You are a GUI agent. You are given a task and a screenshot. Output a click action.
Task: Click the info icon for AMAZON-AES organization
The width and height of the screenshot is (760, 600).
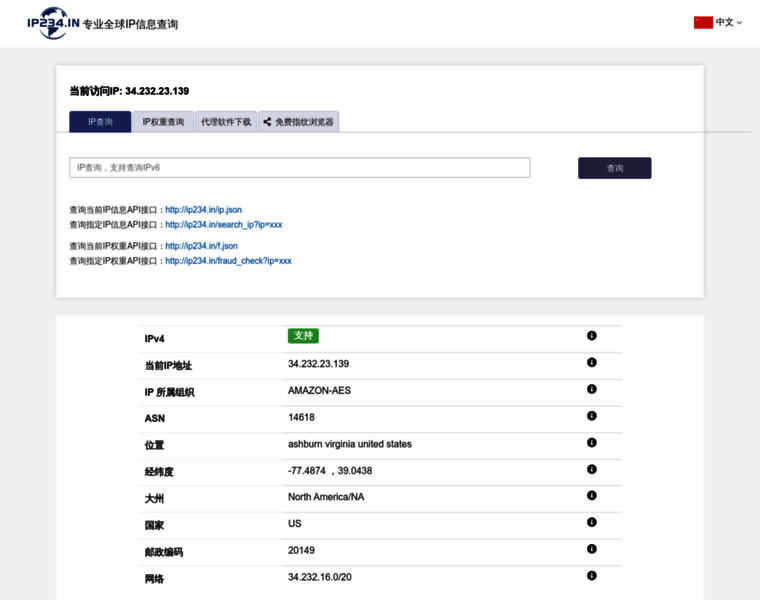591,389
